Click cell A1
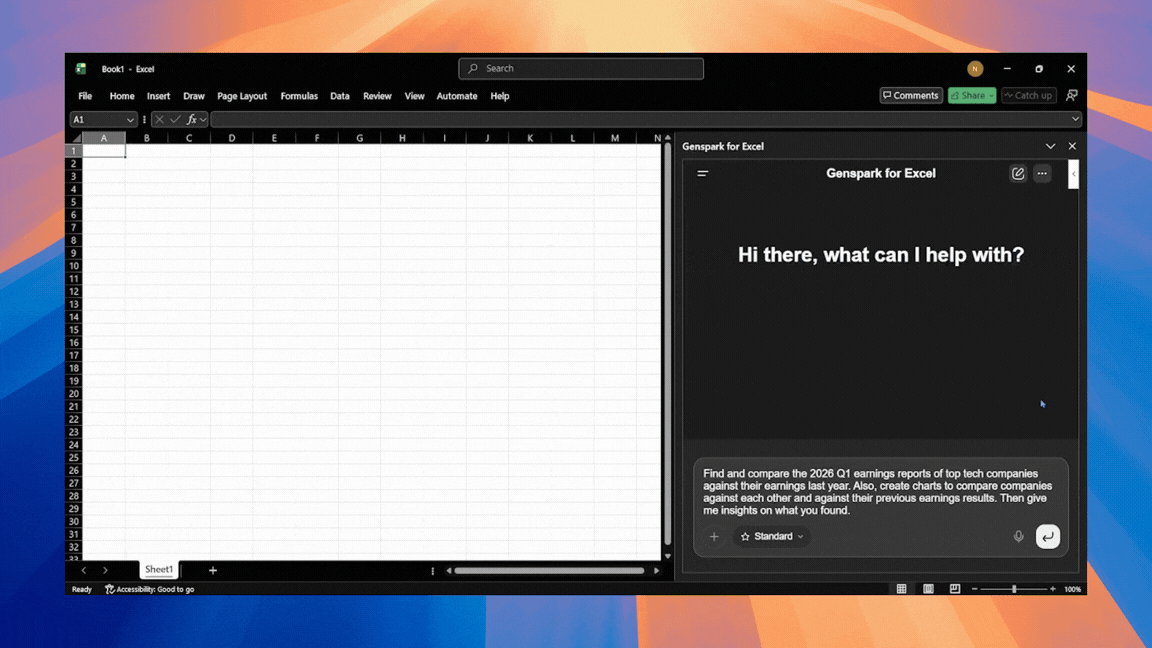 tap(104, 151)
